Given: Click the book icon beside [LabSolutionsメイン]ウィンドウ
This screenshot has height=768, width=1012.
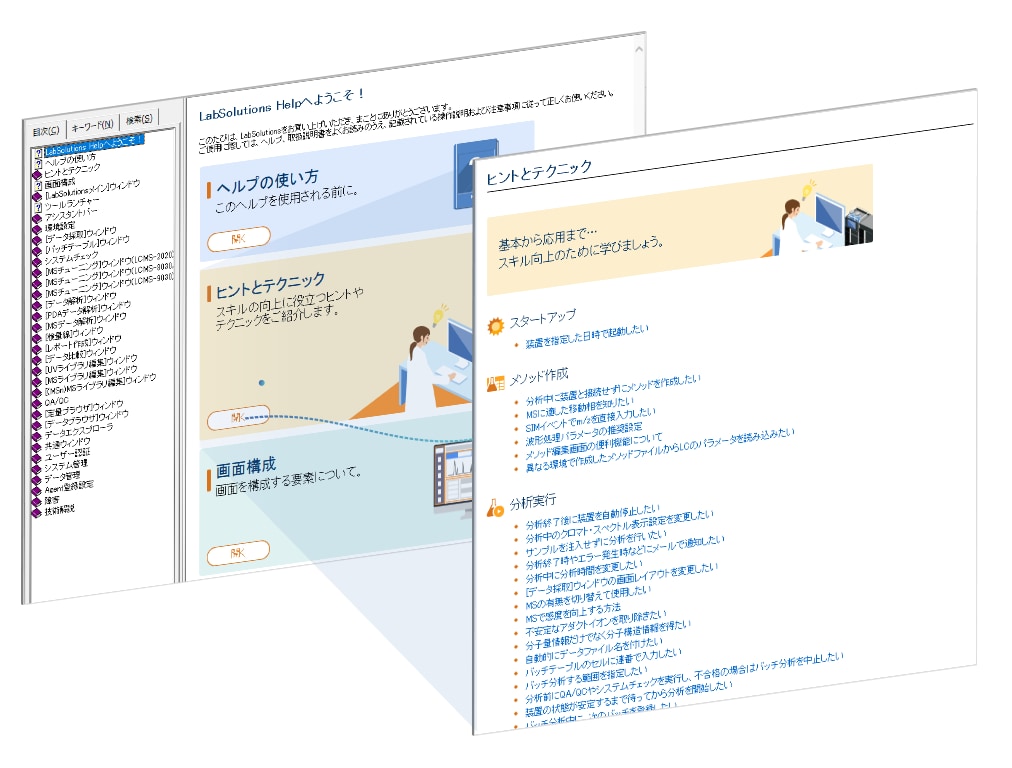Looking at the screenshot, I should tap(37, 196).
